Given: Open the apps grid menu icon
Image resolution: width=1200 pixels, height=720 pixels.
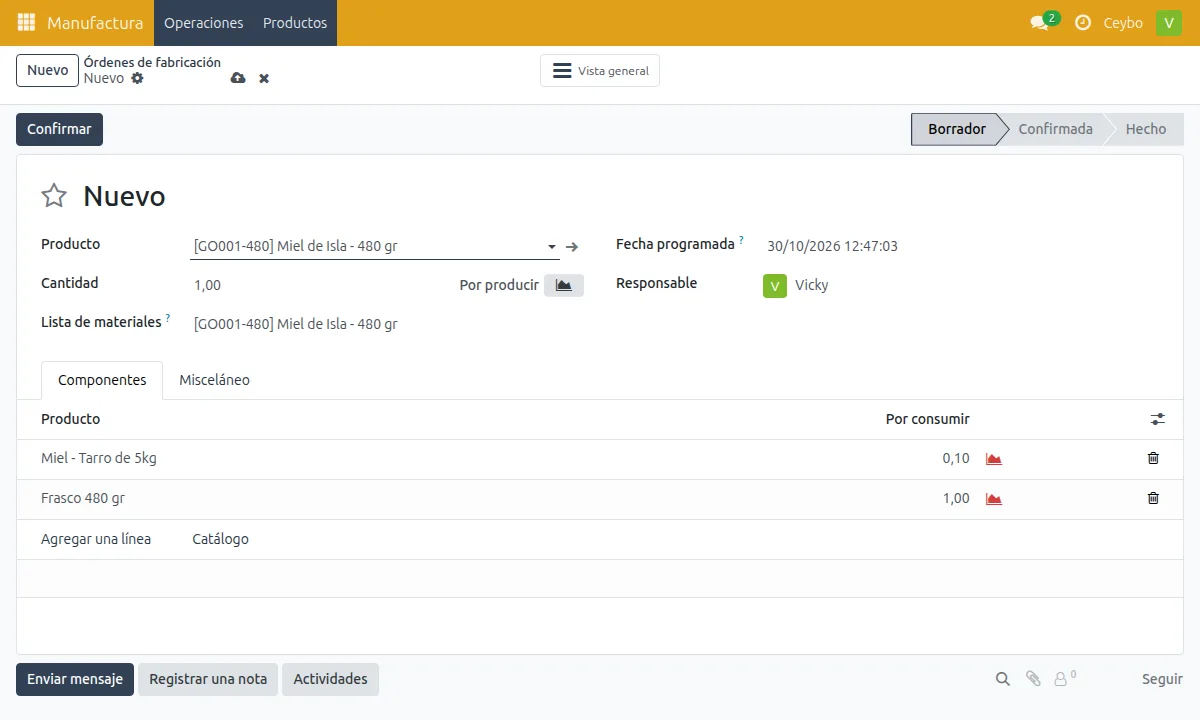Looking at the screenshot, I should [x=26, y=22].
